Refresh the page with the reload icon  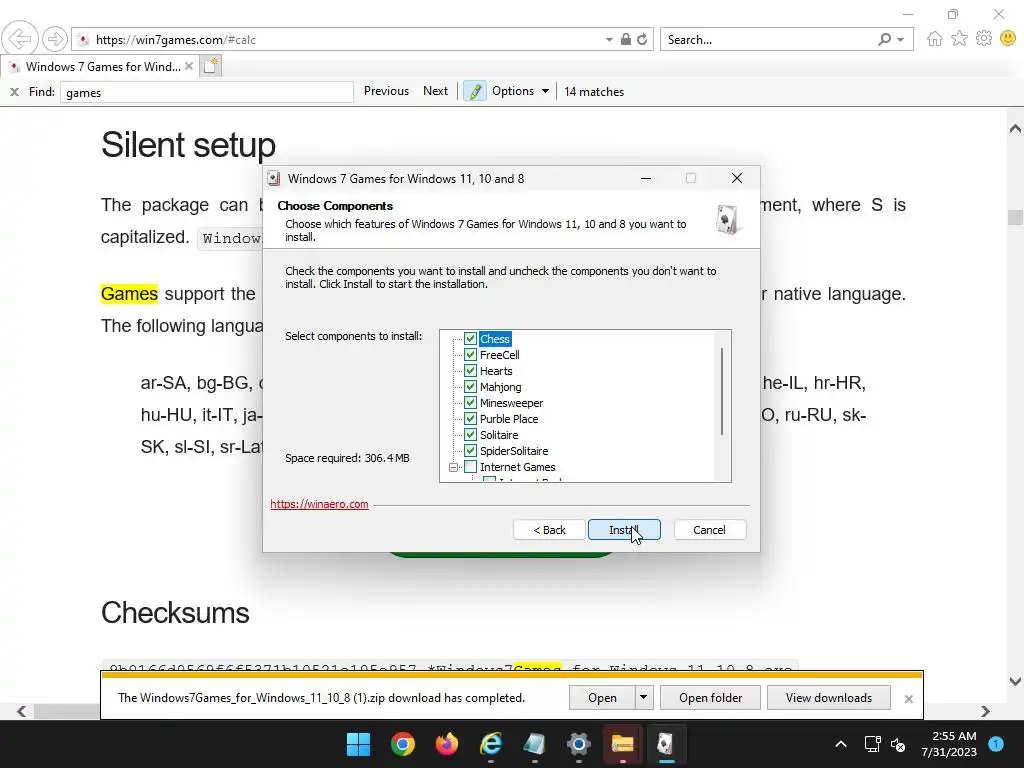pos(643,39)
